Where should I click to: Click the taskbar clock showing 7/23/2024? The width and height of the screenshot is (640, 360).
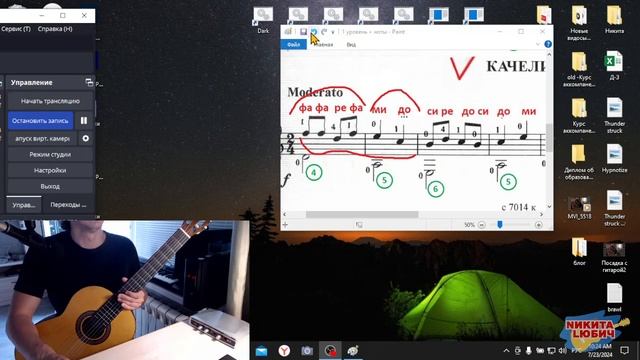click(x=600, y=351)
